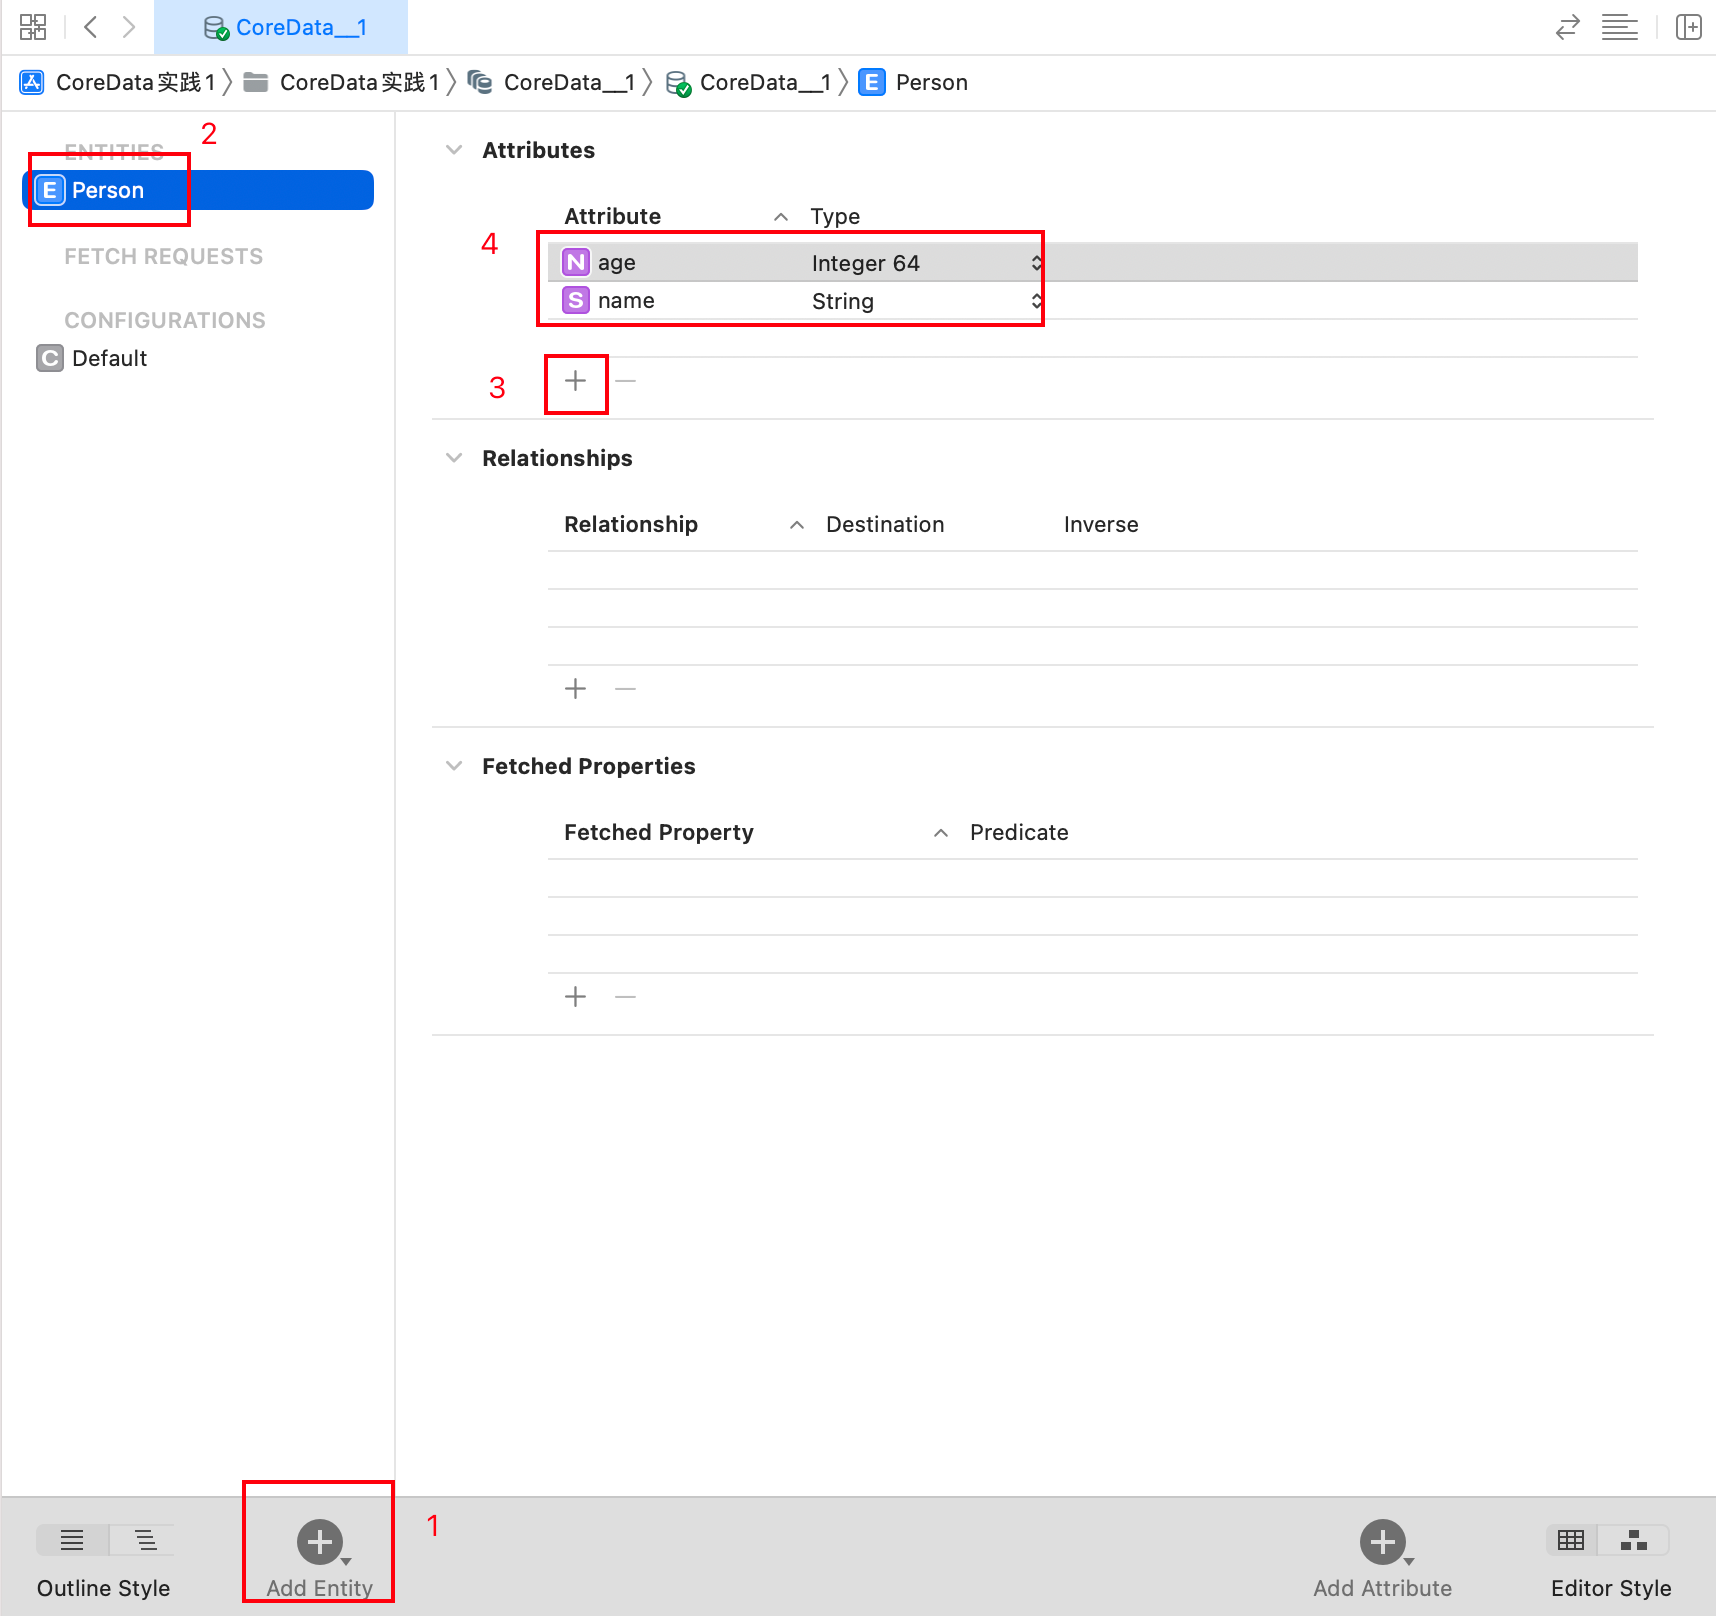Click the Type column header
This screenshot has height=1616, width=1716.
click(835, 216)
